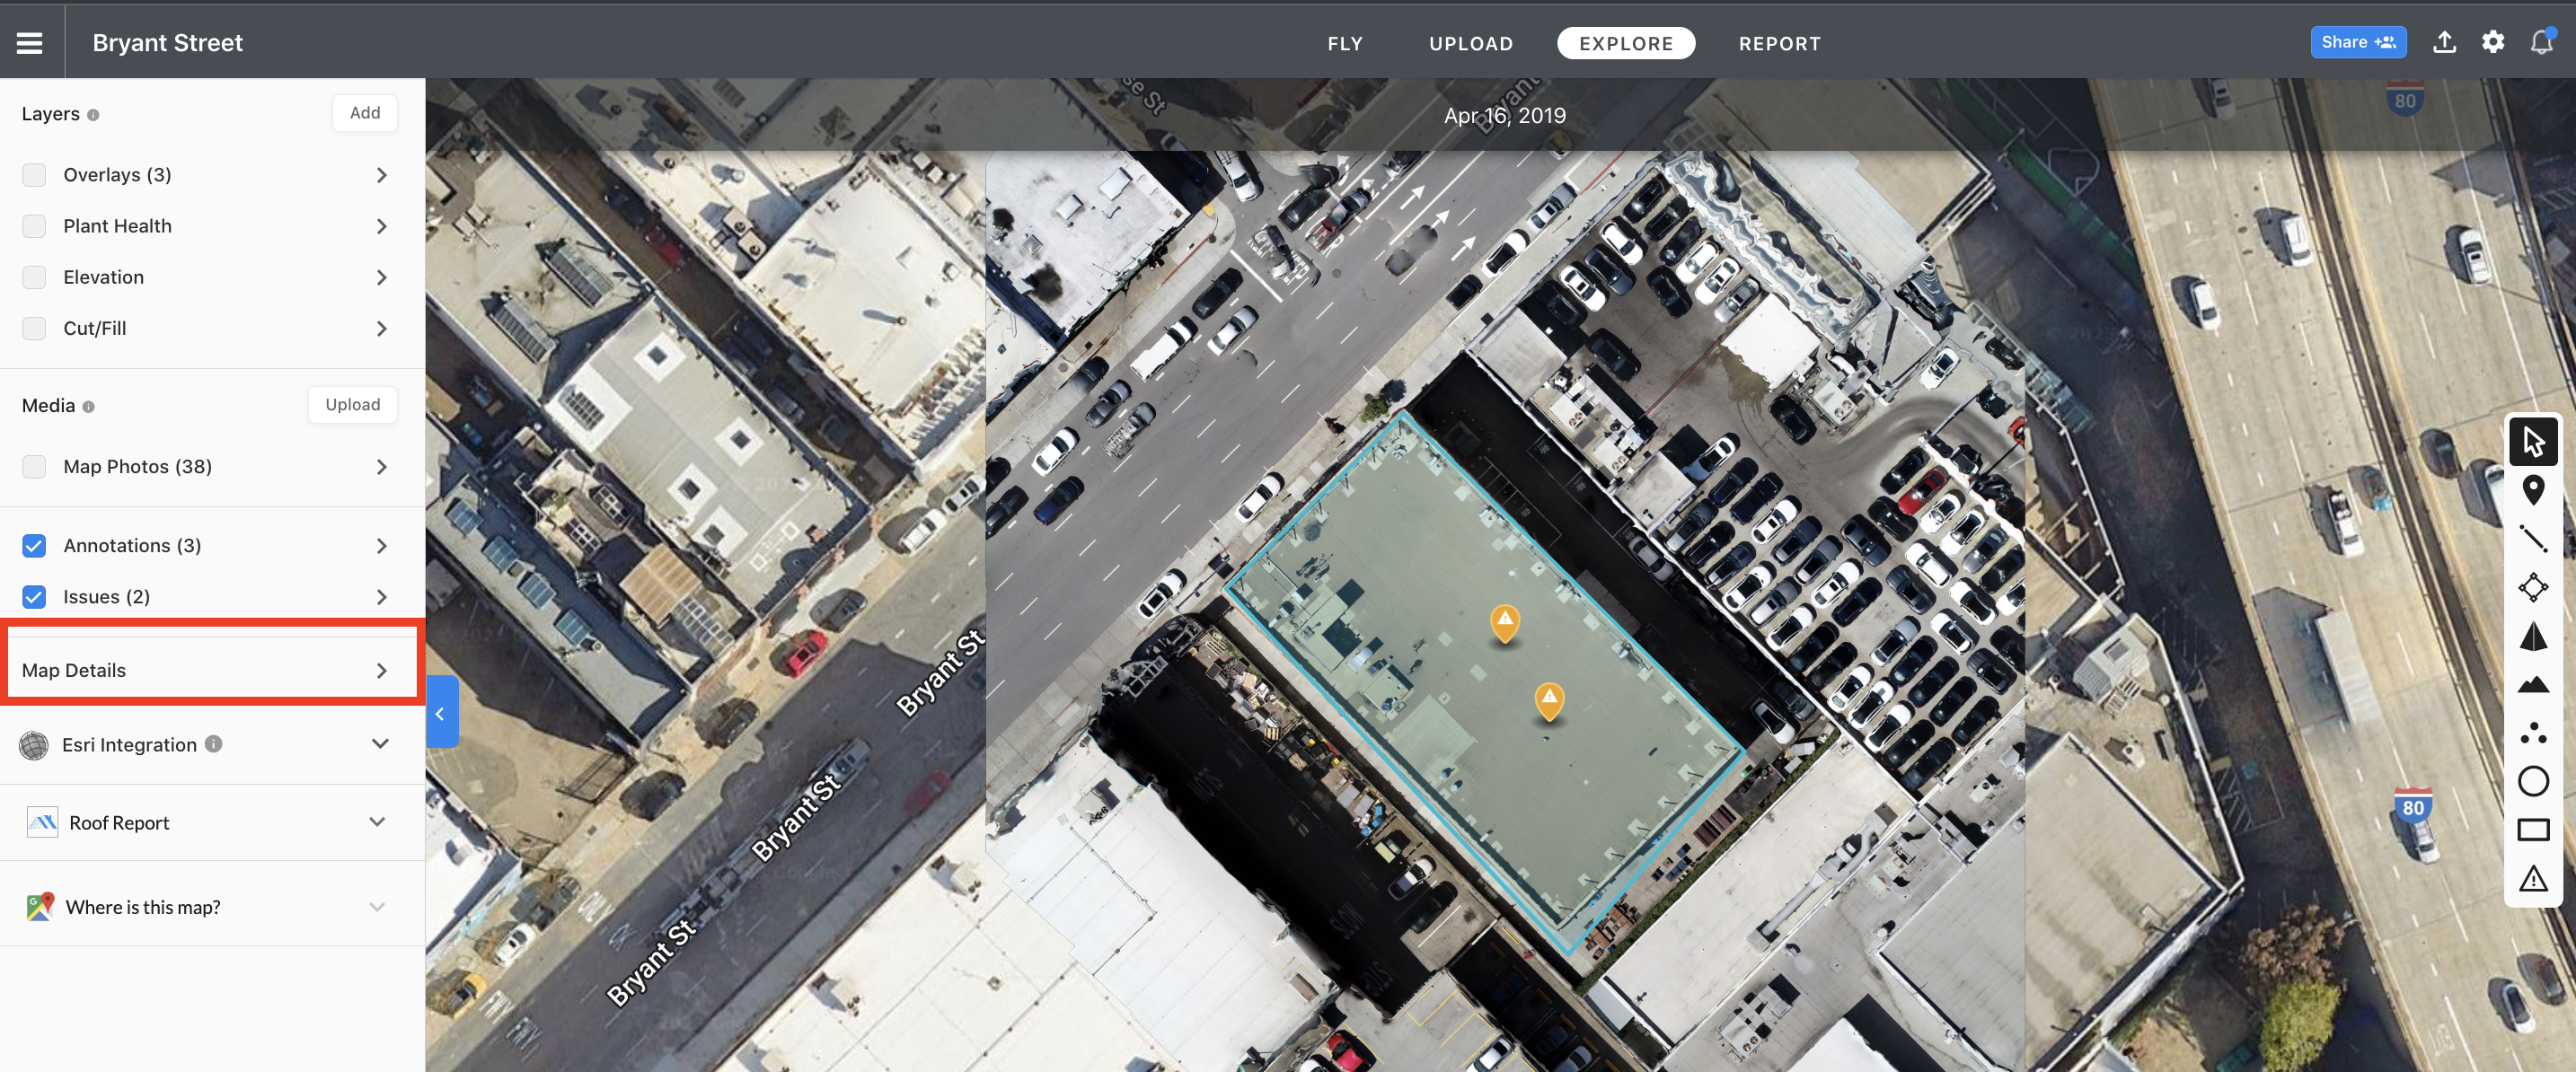Open Map Details chevron

(x=381, y=670)
